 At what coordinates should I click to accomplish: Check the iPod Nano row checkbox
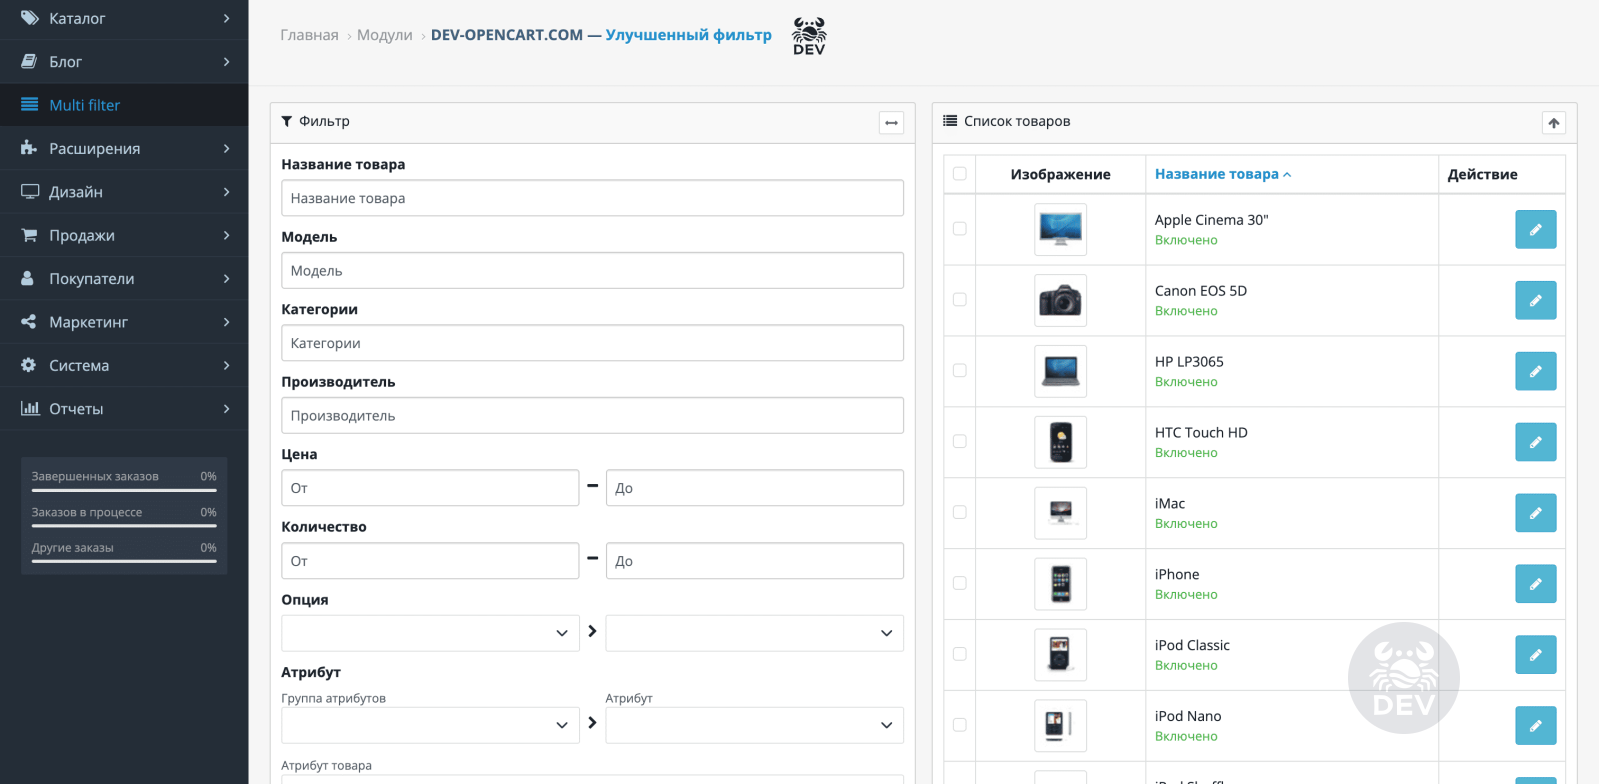(x=960, y=725)
